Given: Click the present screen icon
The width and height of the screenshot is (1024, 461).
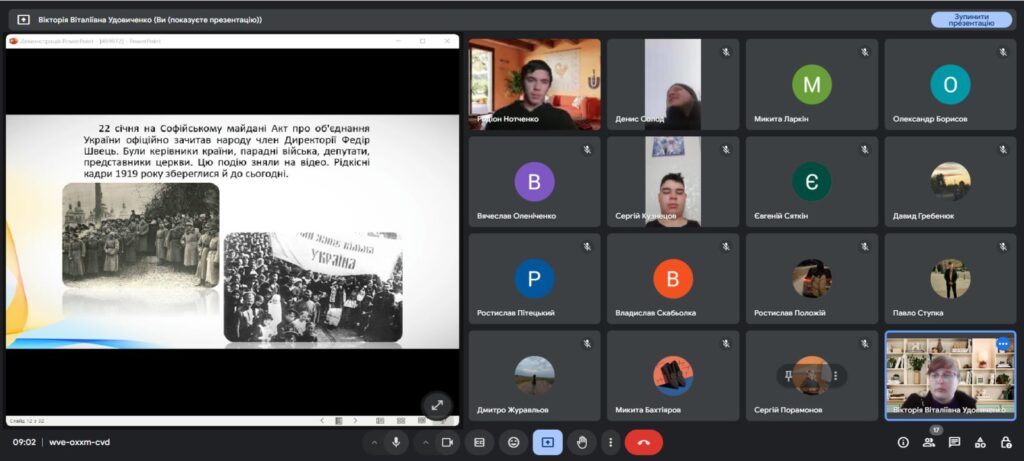Looking at the screenshot, I should (x=547, y=442).
